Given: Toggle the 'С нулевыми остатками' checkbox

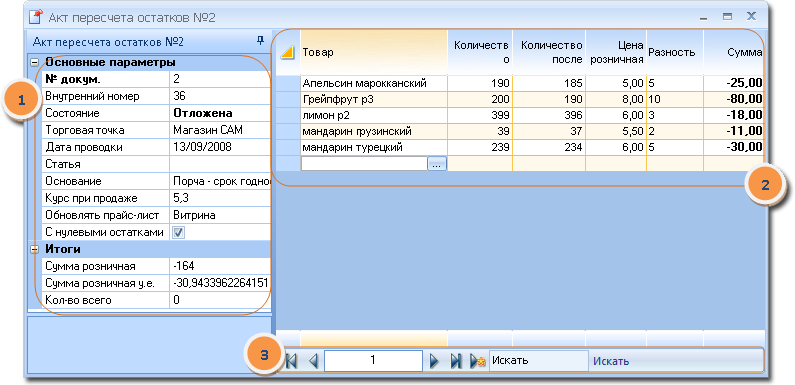Looking at the screenshot, I should pyautogui.click(x=179, y=232).
